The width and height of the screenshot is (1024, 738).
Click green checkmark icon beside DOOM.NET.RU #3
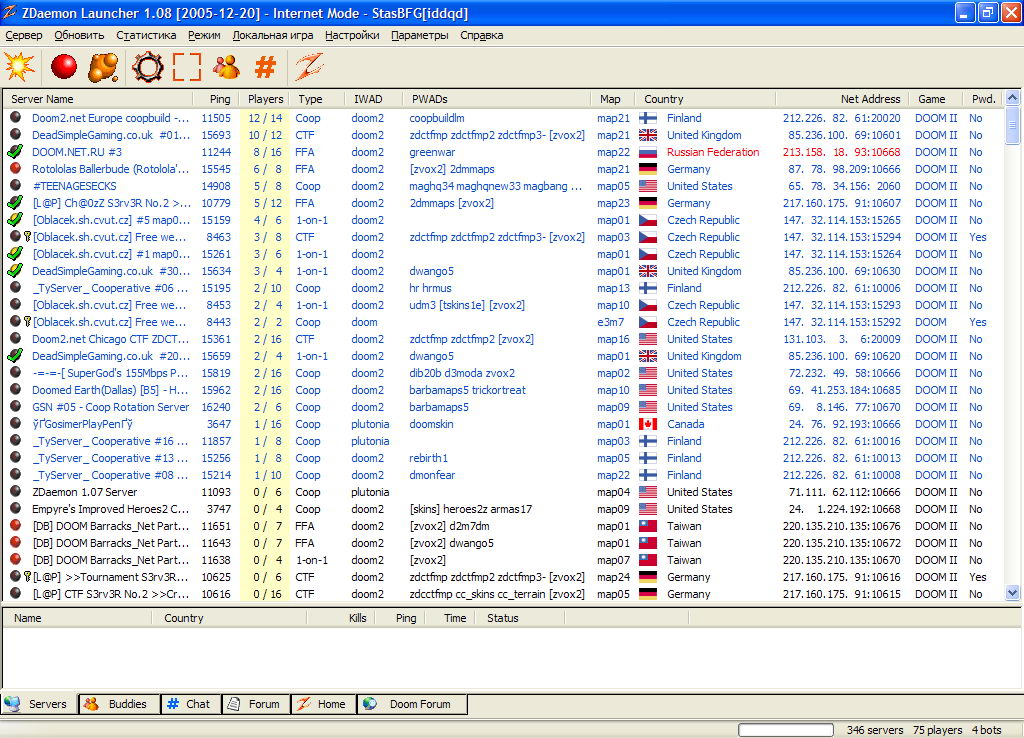[15, 152]
